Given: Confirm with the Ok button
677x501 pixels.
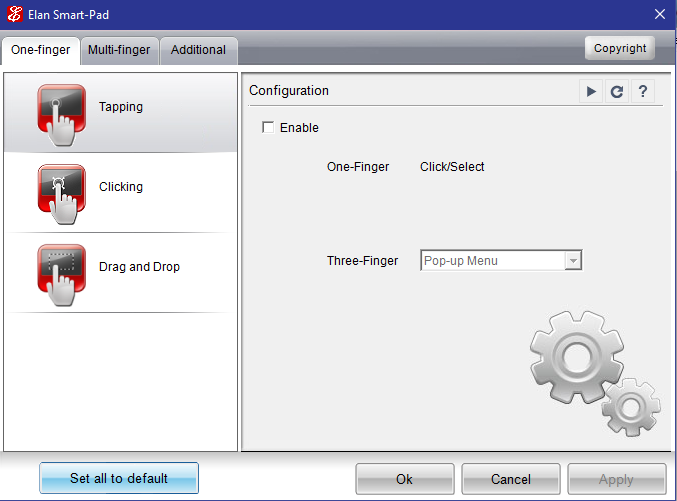Looking at the screenshot, I should pyautogui.click(x=405, y=479).
